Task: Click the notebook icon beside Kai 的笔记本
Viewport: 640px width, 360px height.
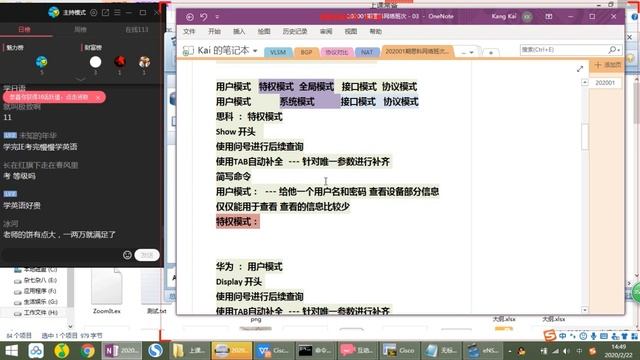Action: point(188,51)
